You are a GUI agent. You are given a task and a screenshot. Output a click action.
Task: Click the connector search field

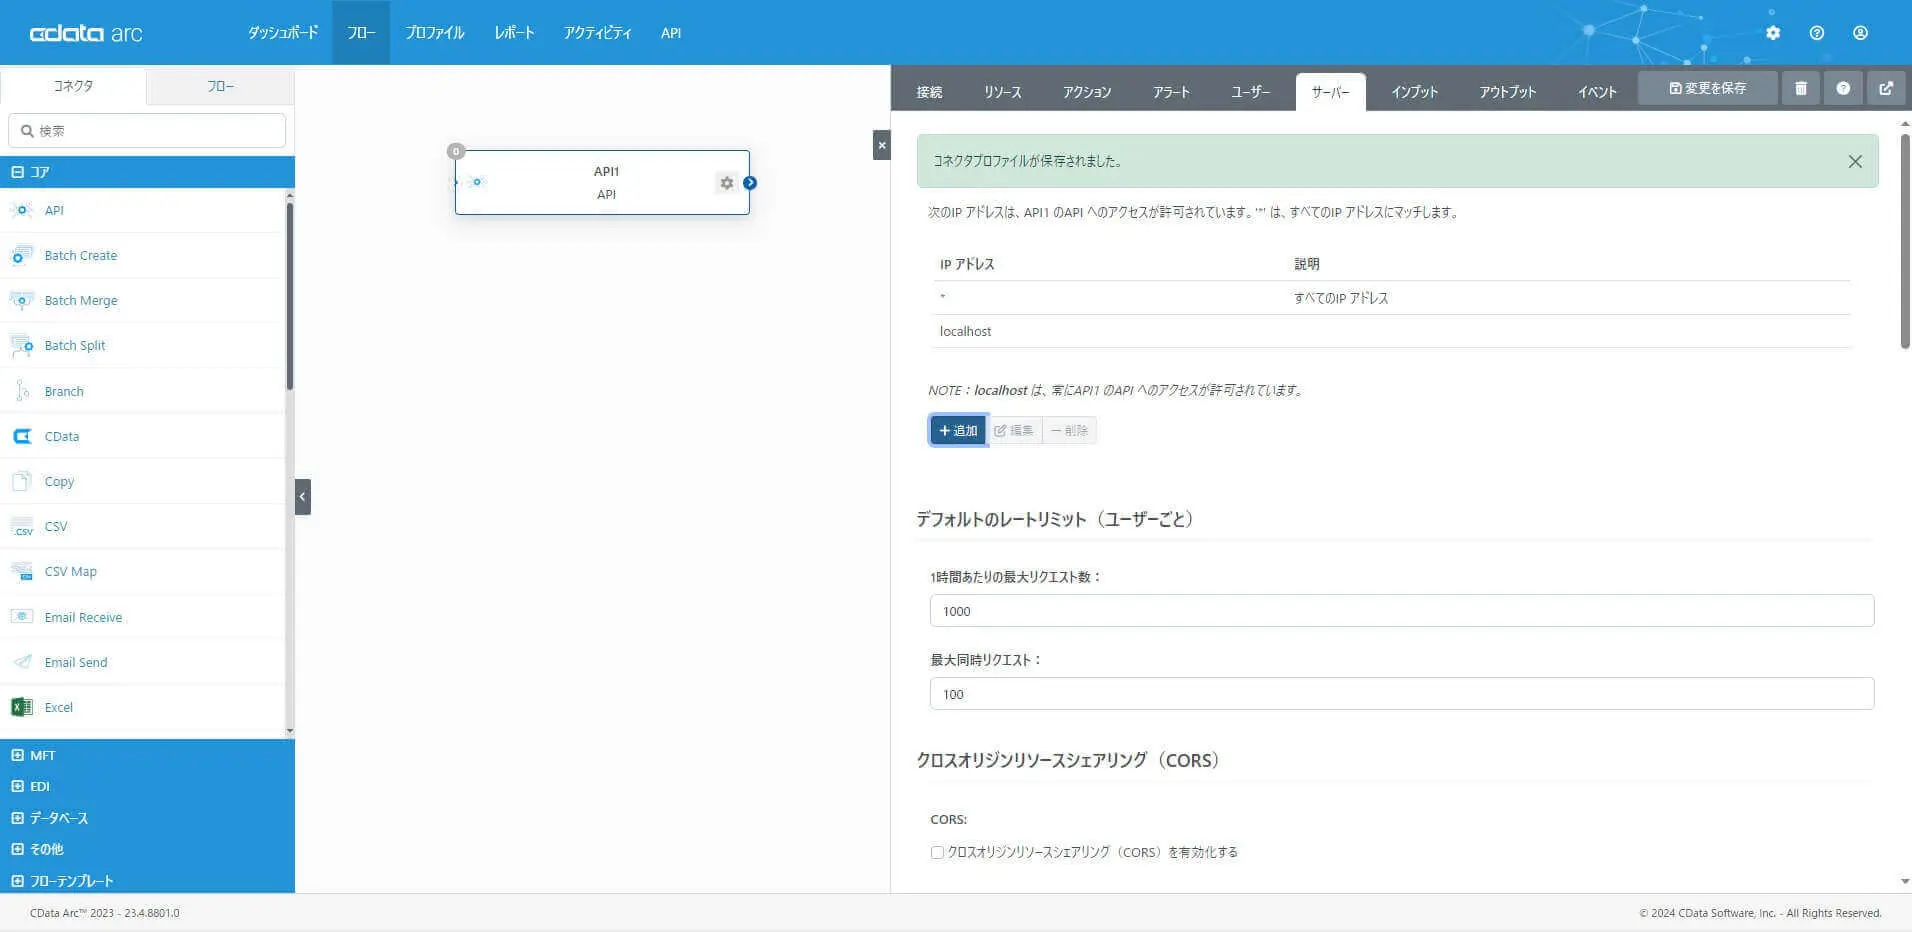tap(147, 131)
